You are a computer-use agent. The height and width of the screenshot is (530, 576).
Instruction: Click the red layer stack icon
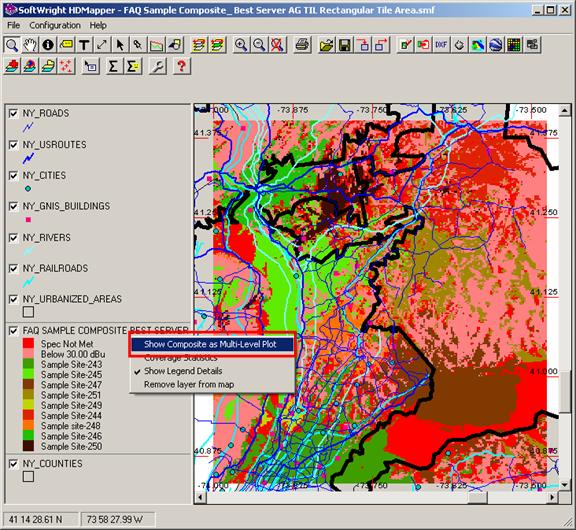coord(12,66)
